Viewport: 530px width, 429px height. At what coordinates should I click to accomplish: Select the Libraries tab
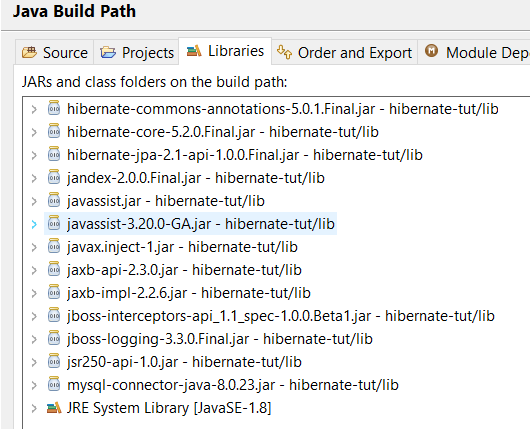pyautogui.click(x=225, y=51)
